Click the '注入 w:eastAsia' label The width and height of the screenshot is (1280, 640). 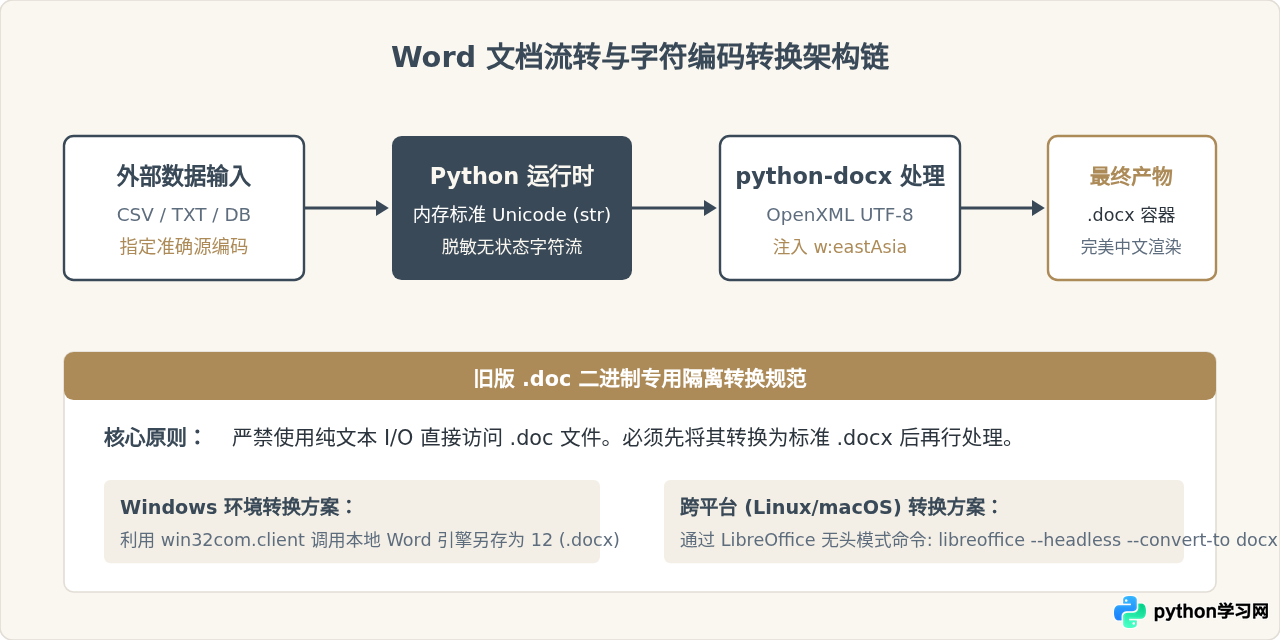coord(840,246)
